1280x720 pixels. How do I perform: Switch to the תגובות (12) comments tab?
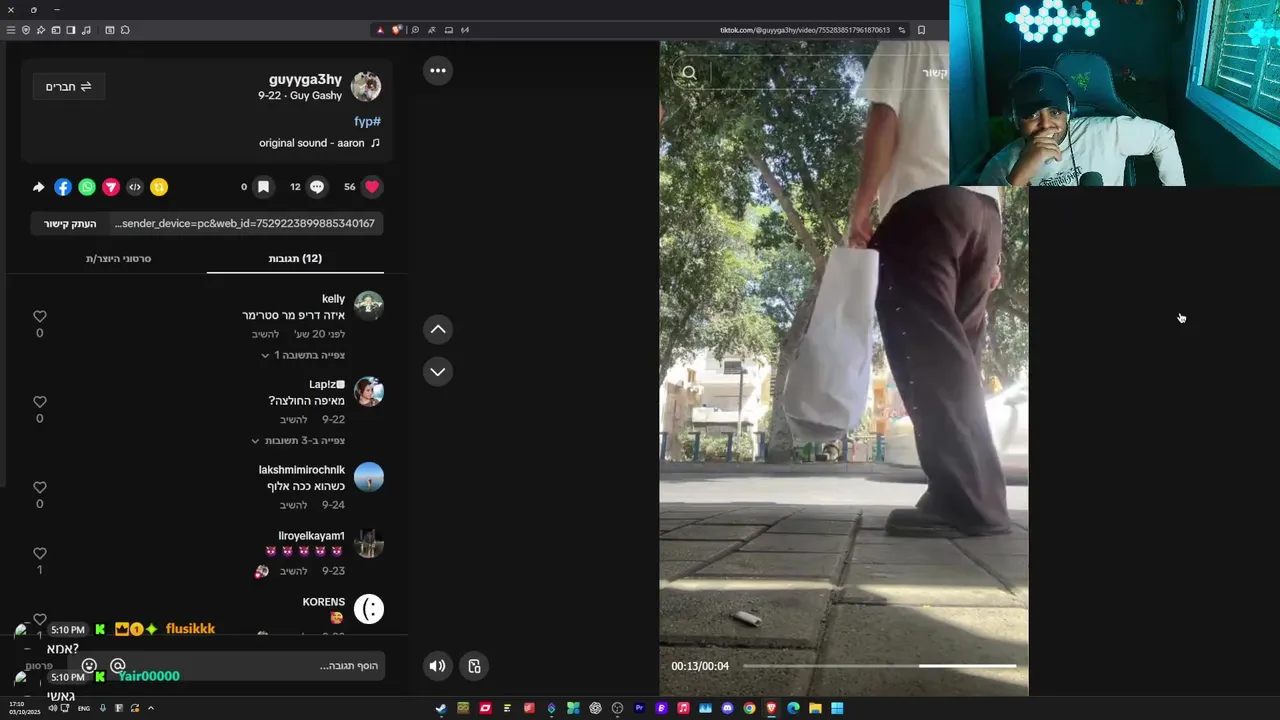click(x=295, y=258)
